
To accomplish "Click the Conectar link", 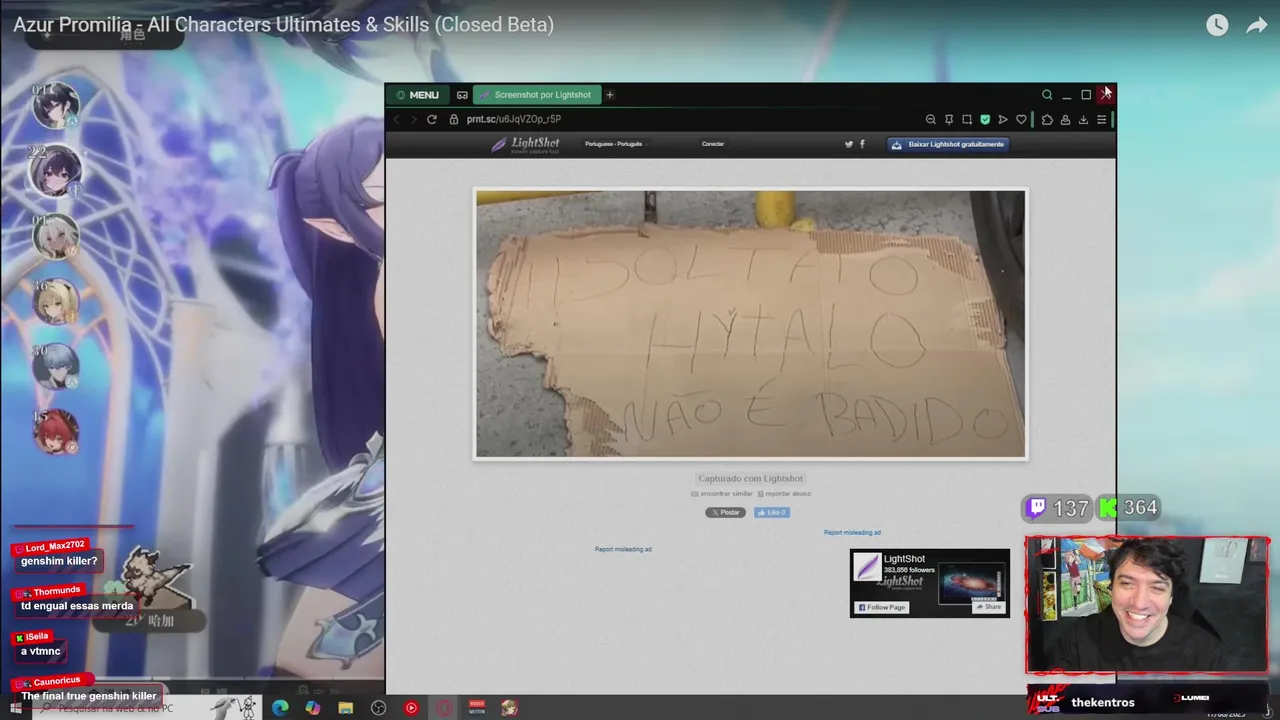I will click(x=713, y=144).
